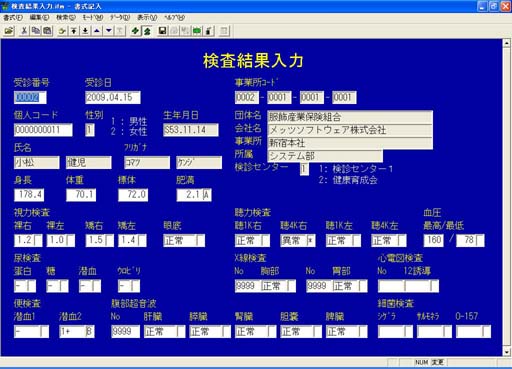Image resolution: width=512 pixels, height=369 pixels.
Task: Click NUM in the status bar
Action: pyautogui.click(x=422, y=362)
